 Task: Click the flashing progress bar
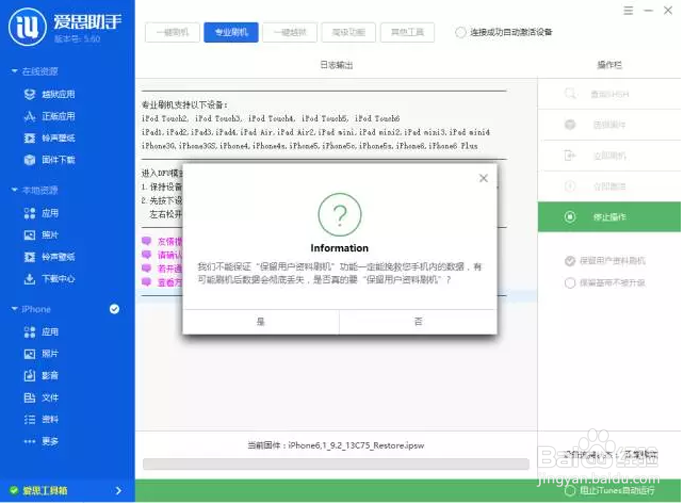336,464
